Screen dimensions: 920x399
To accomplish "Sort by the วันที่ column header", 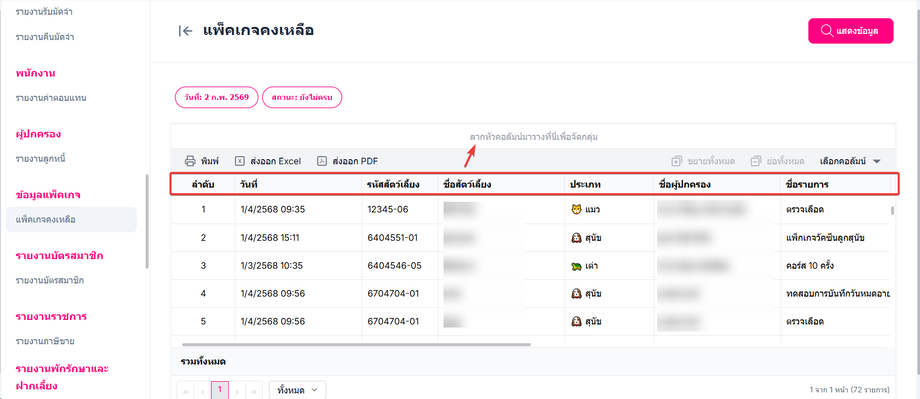I will tap(298, 184).
